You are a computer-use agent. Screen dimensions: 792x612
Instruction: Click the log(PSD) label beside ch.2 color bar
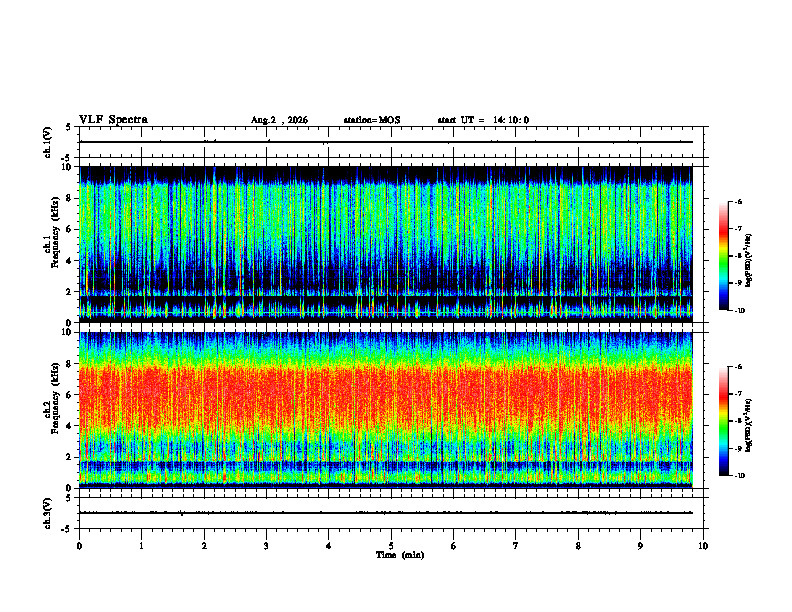(749, 425)
